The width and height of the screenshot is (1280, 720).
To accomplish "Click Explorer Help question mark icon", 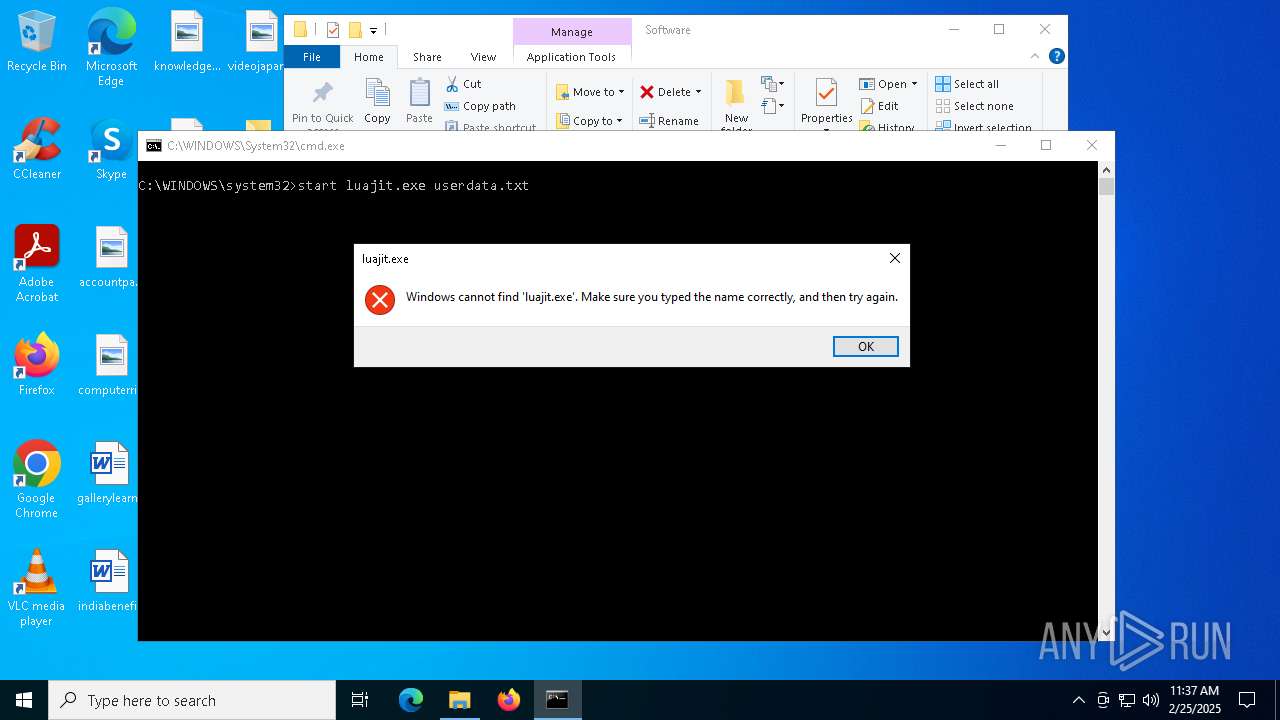I will 1056,56.
